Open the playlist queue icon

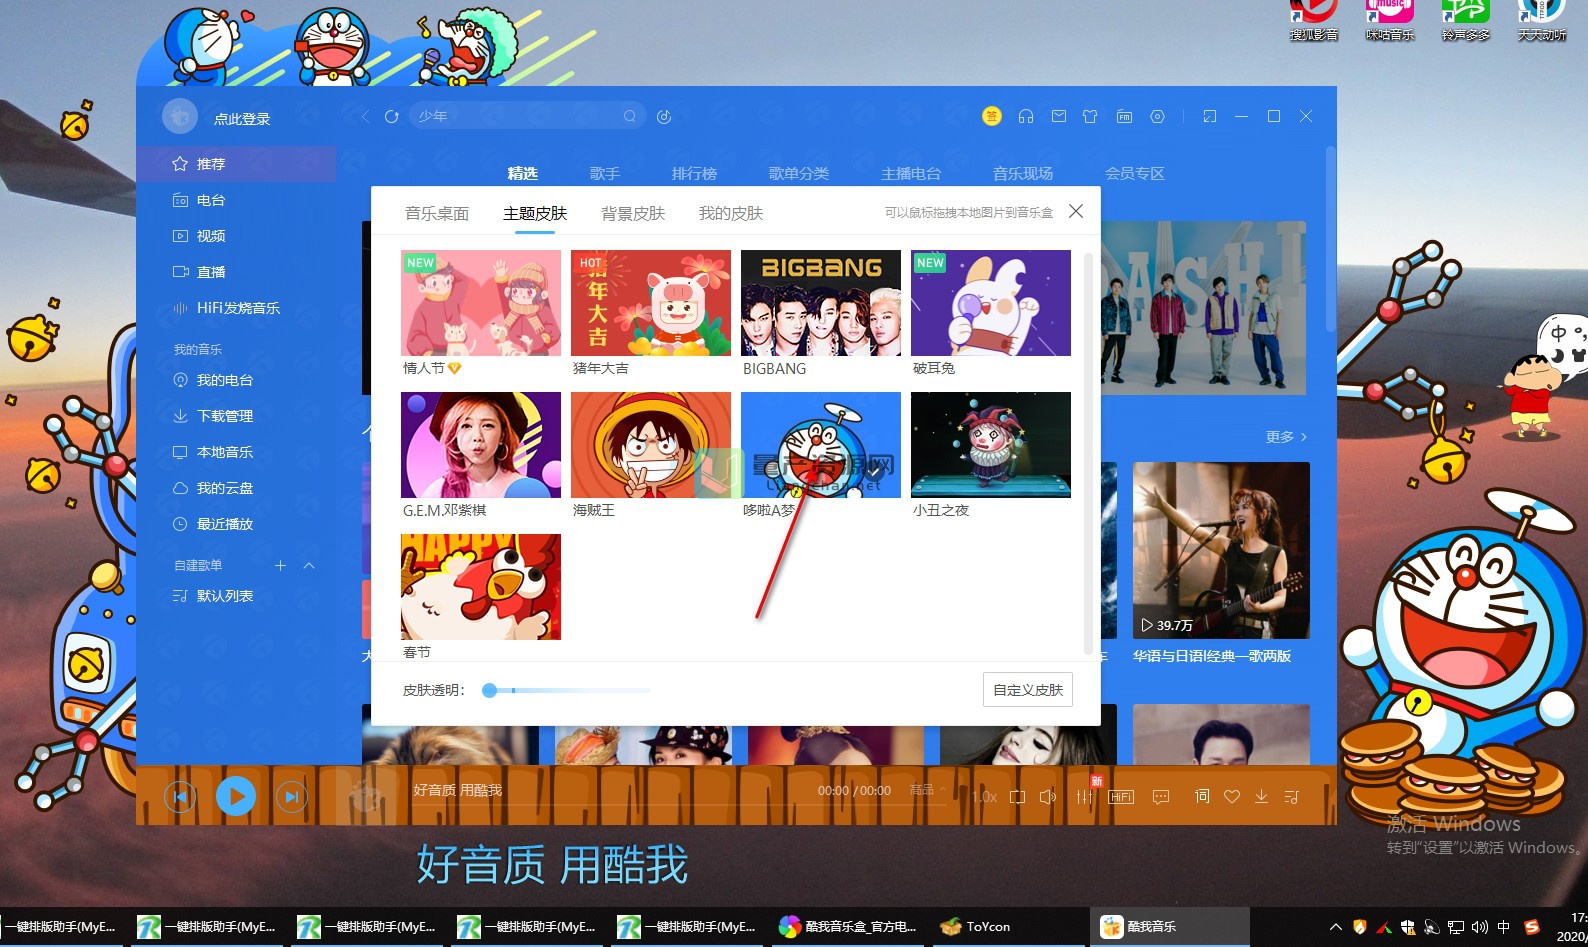point(1291,797)
